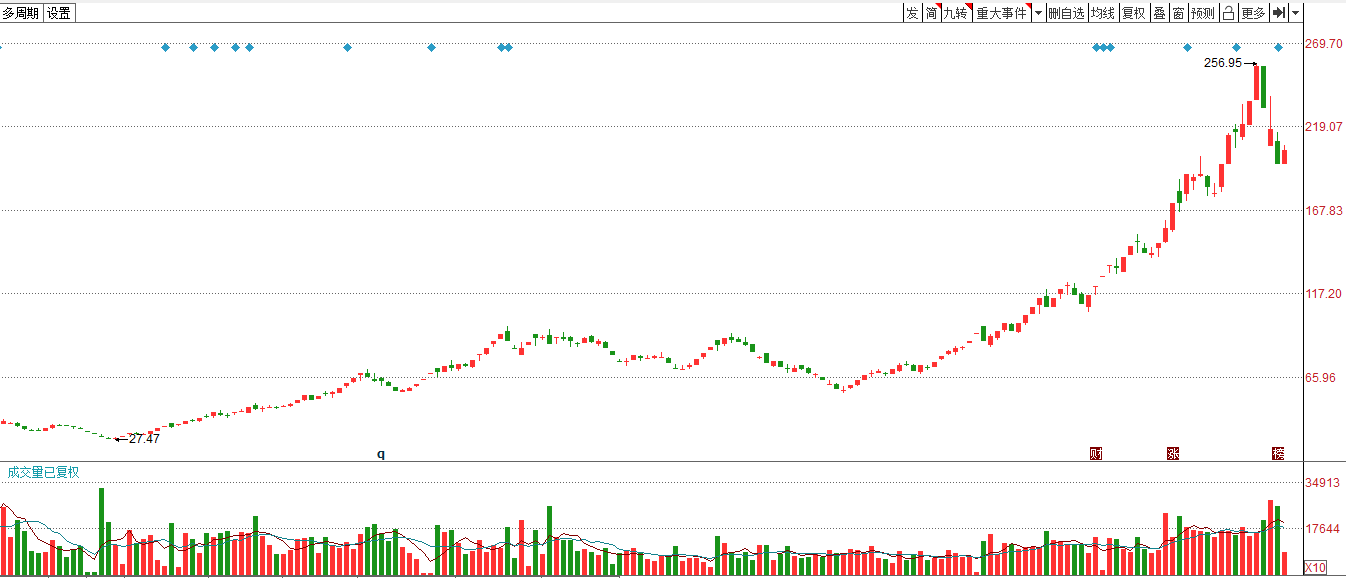The height and width of the screenshot is (578, 1346).
Task: Click the 34913 volume axis value
Action: tap(1323, 483)
